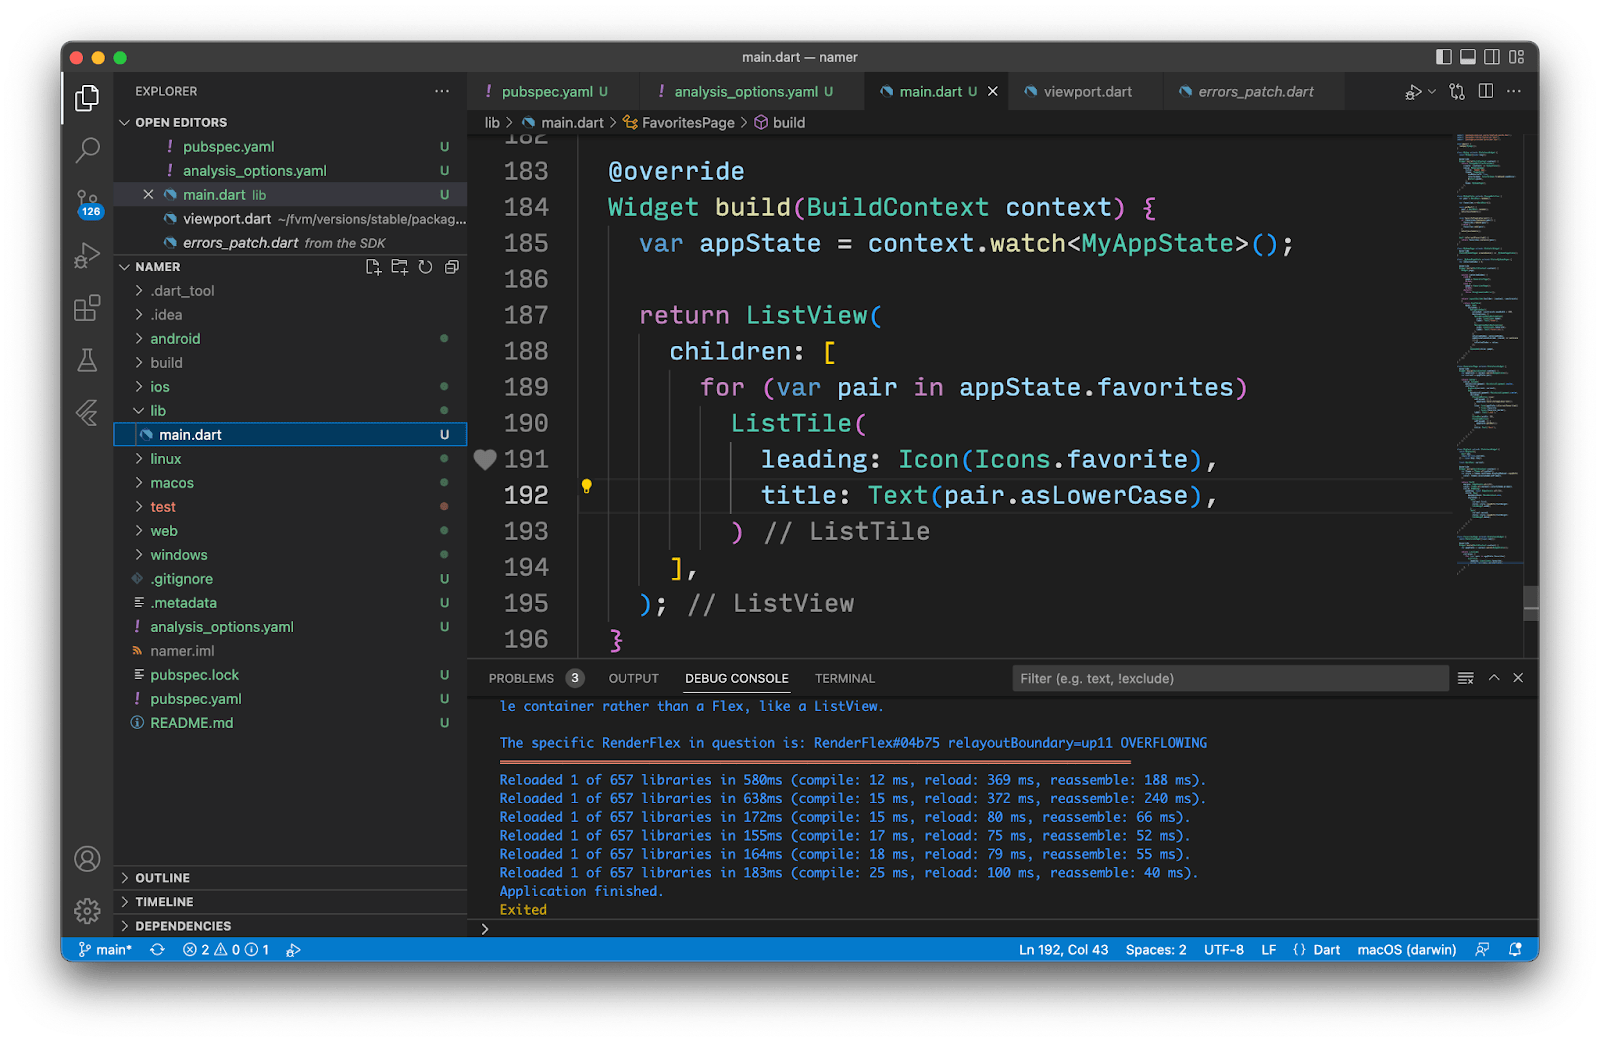
Task: Open the run configuration dropdown arrow
Action: pyautogui.click(x=1430, y=91)
